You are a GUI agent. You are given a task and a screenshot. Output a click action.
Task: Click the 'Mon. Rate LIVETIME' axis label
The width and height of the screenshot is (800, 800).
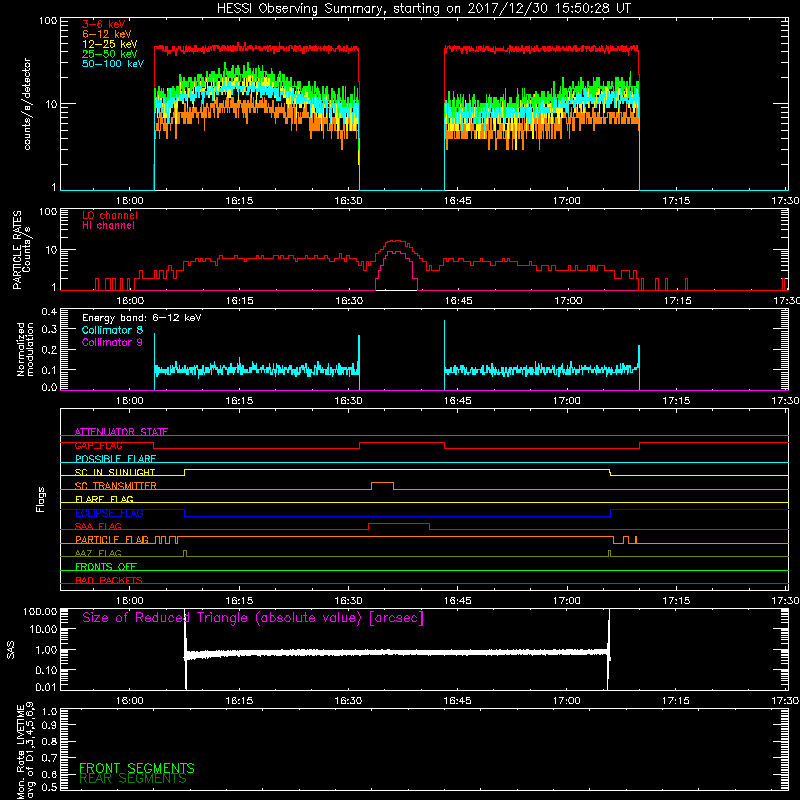point(20,752)
